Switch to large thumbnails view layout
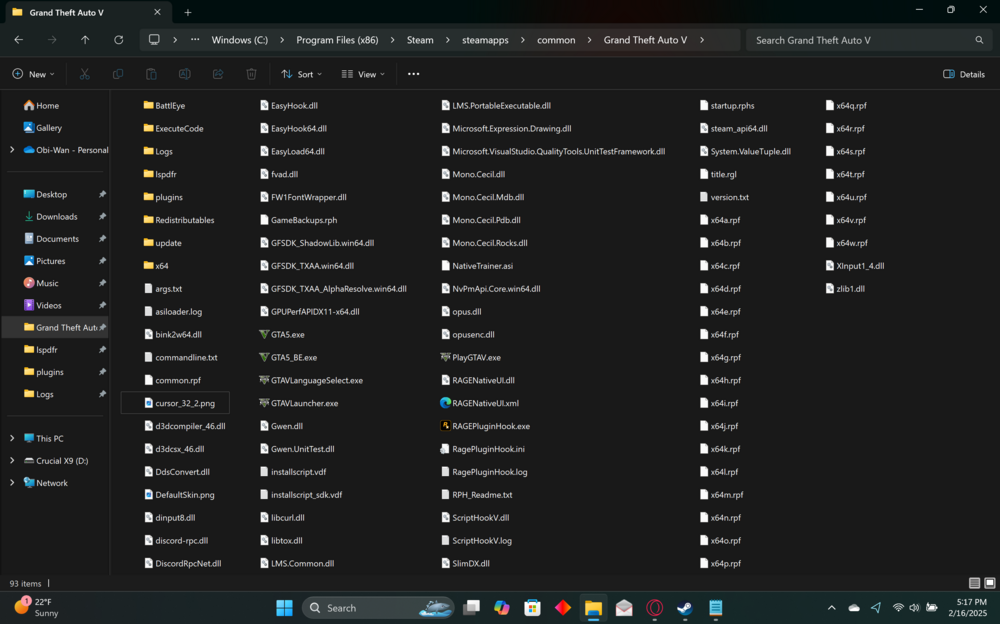1000x624 pixels. [990, 583]
